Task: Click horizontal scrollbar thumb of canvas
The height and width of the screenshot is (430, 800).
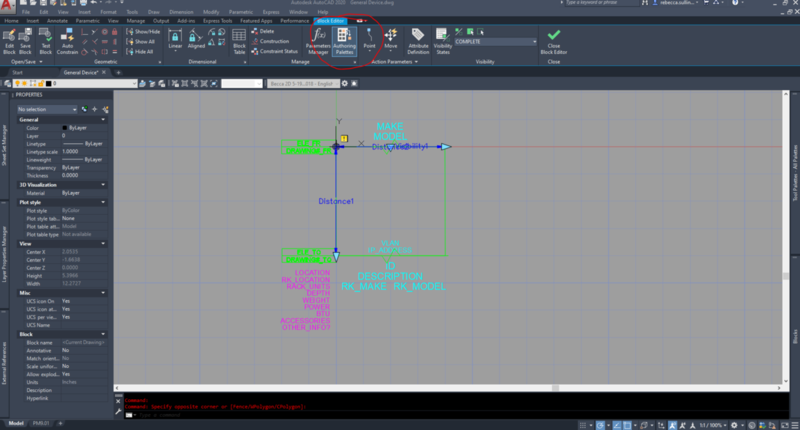Action: coord(555,388)
